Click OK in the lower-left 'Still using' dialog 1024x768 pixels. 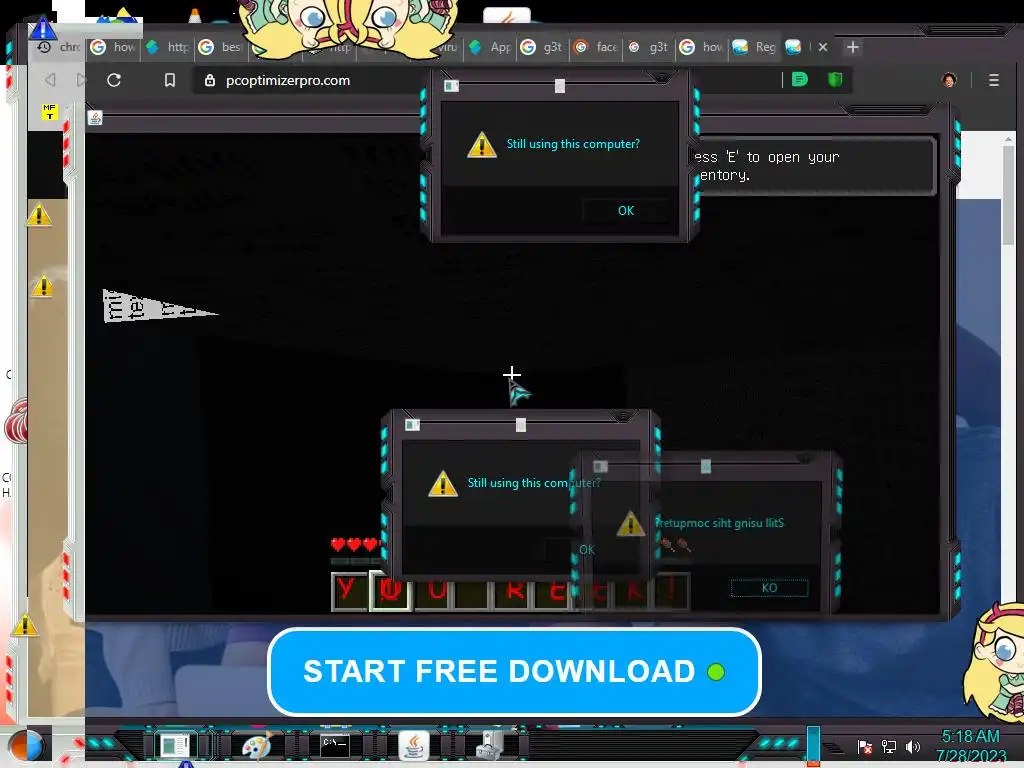click(586, 550)
